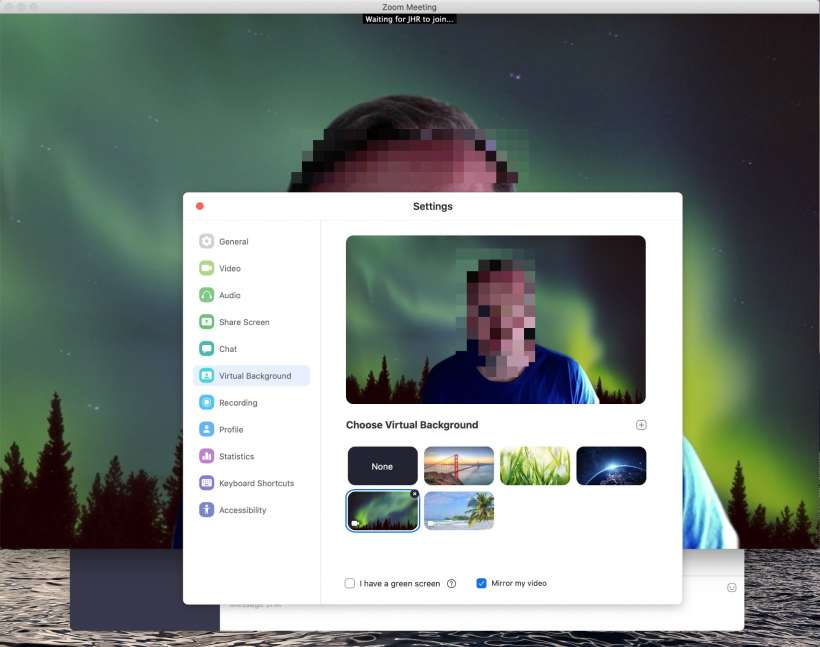
Task: Click the 'Choose Virtual Background' heading
Action: [x=412, y=425]
